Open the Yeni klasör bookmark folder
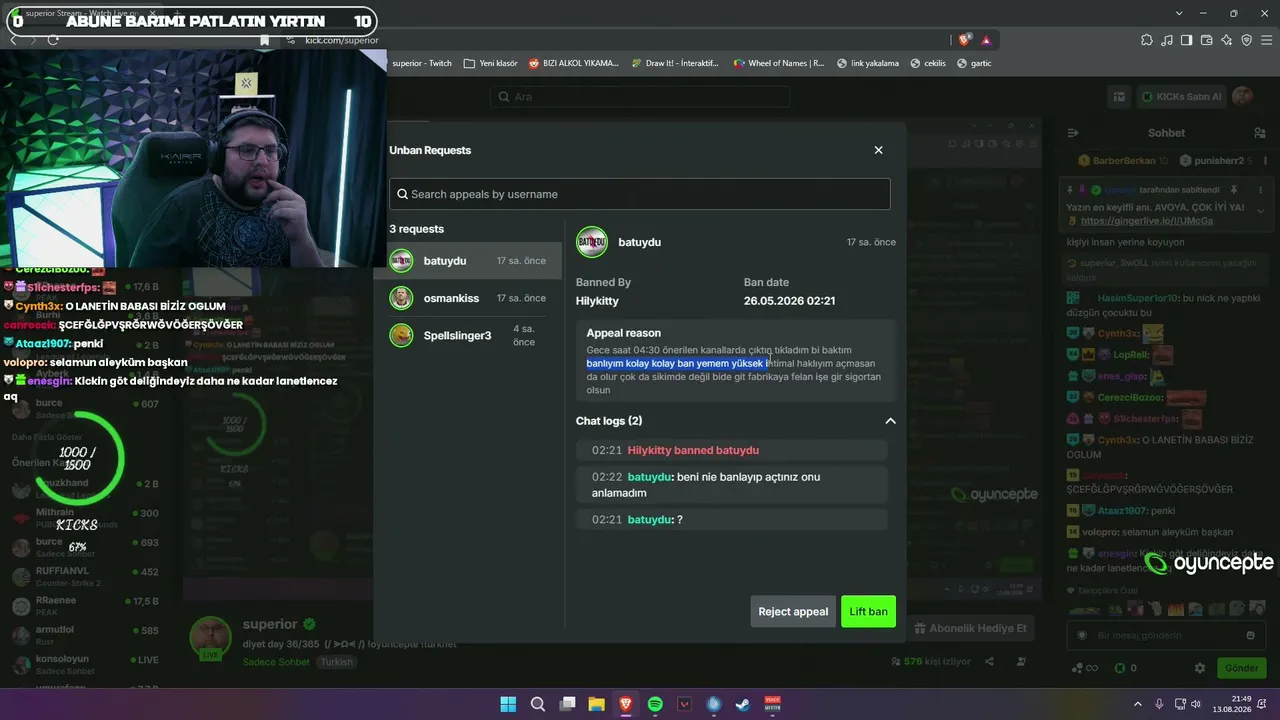This screenshot has width=1280, height=720. [x=490, y=63]
